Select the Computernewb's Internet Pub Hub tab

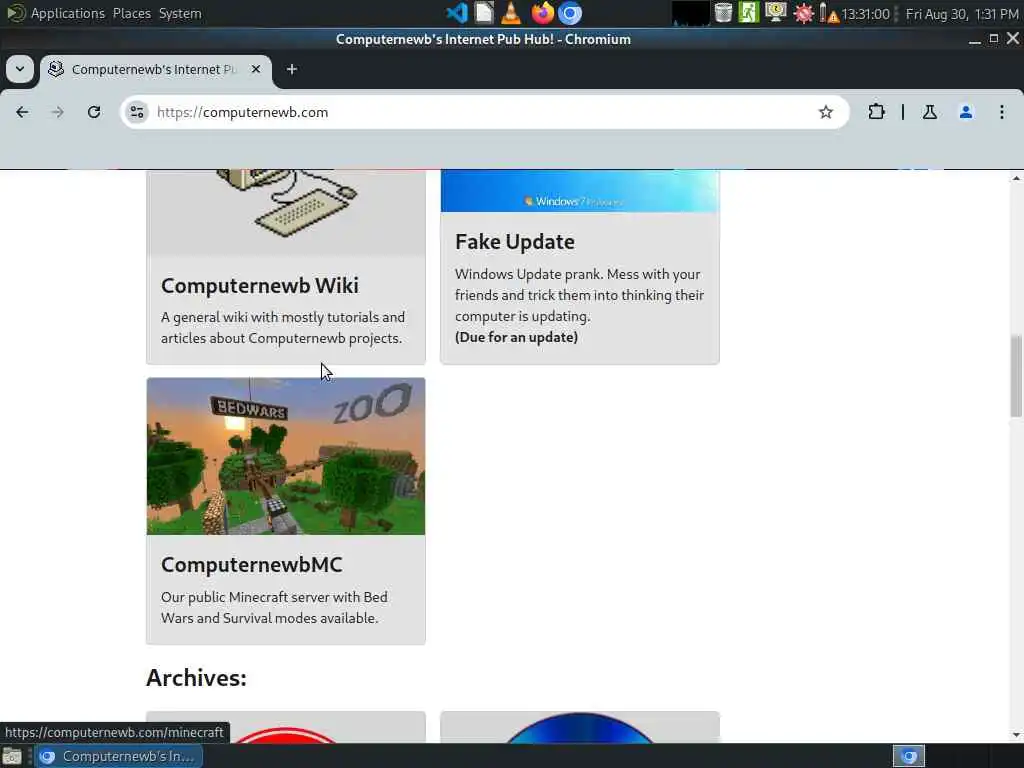tap(155, 69)
